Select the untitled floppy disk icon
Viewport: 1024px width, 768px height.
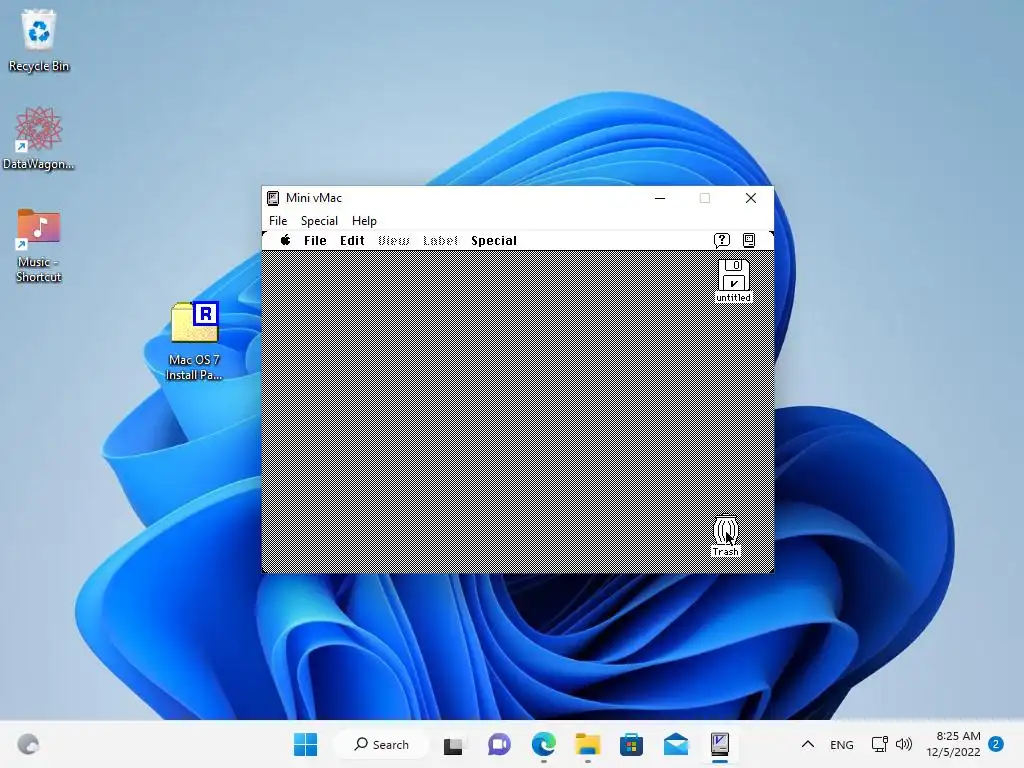(x=733, y=281)
